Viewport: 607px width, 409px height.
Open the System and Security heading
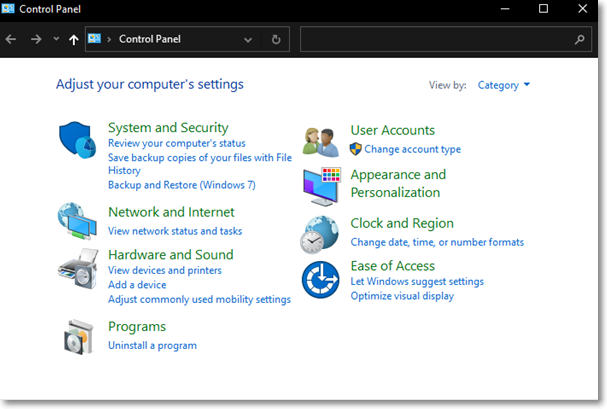tap(168, 127)
